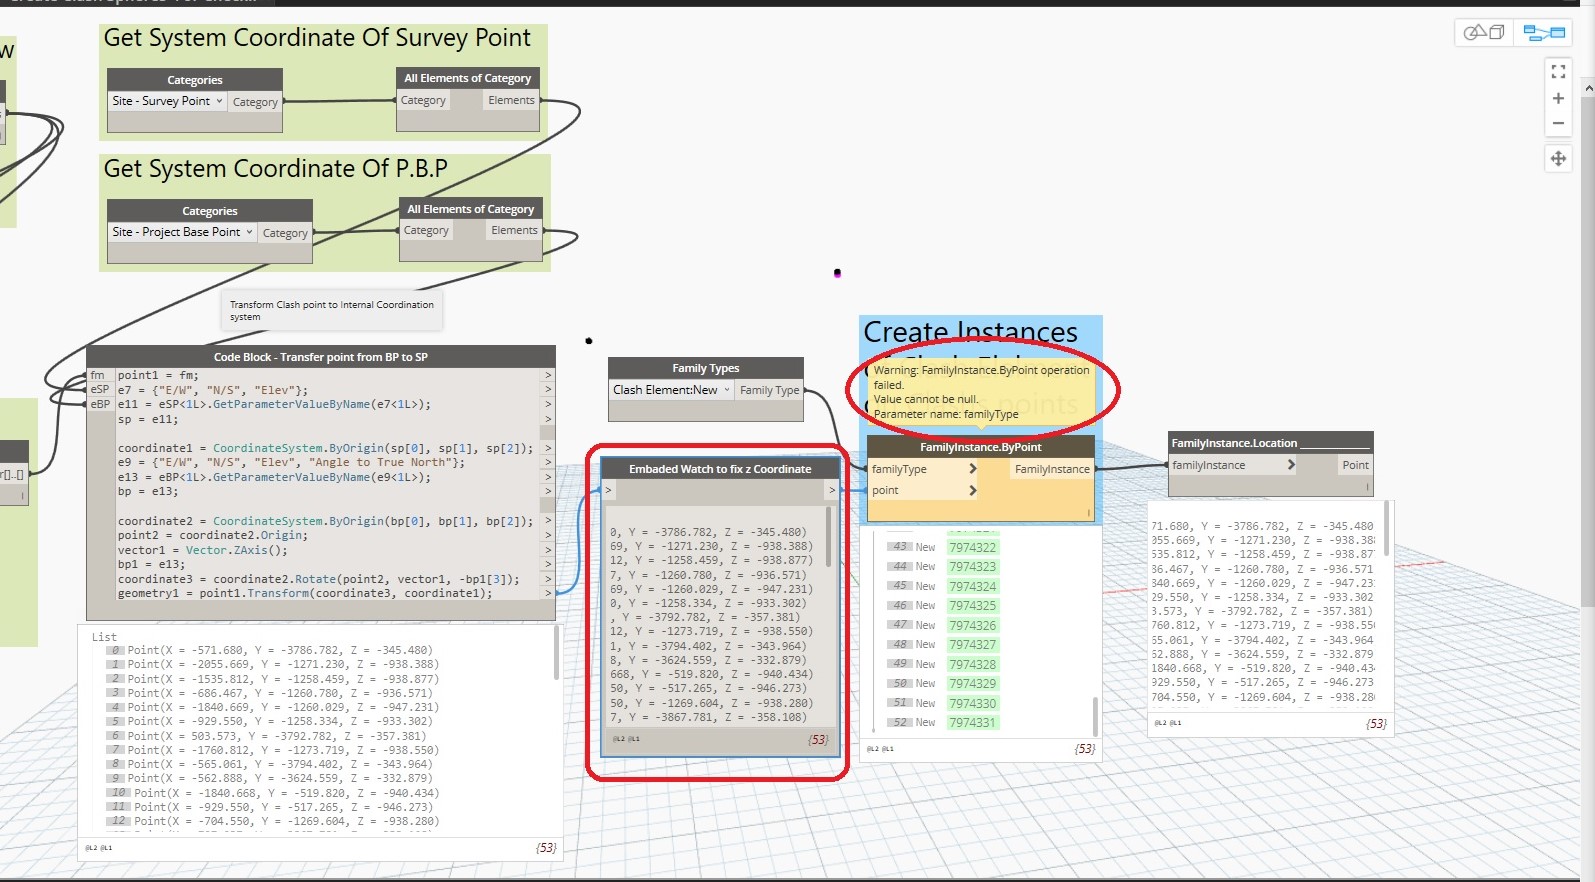
Task: Click the window scrollbar up arrow
Action: point(1588,88)
